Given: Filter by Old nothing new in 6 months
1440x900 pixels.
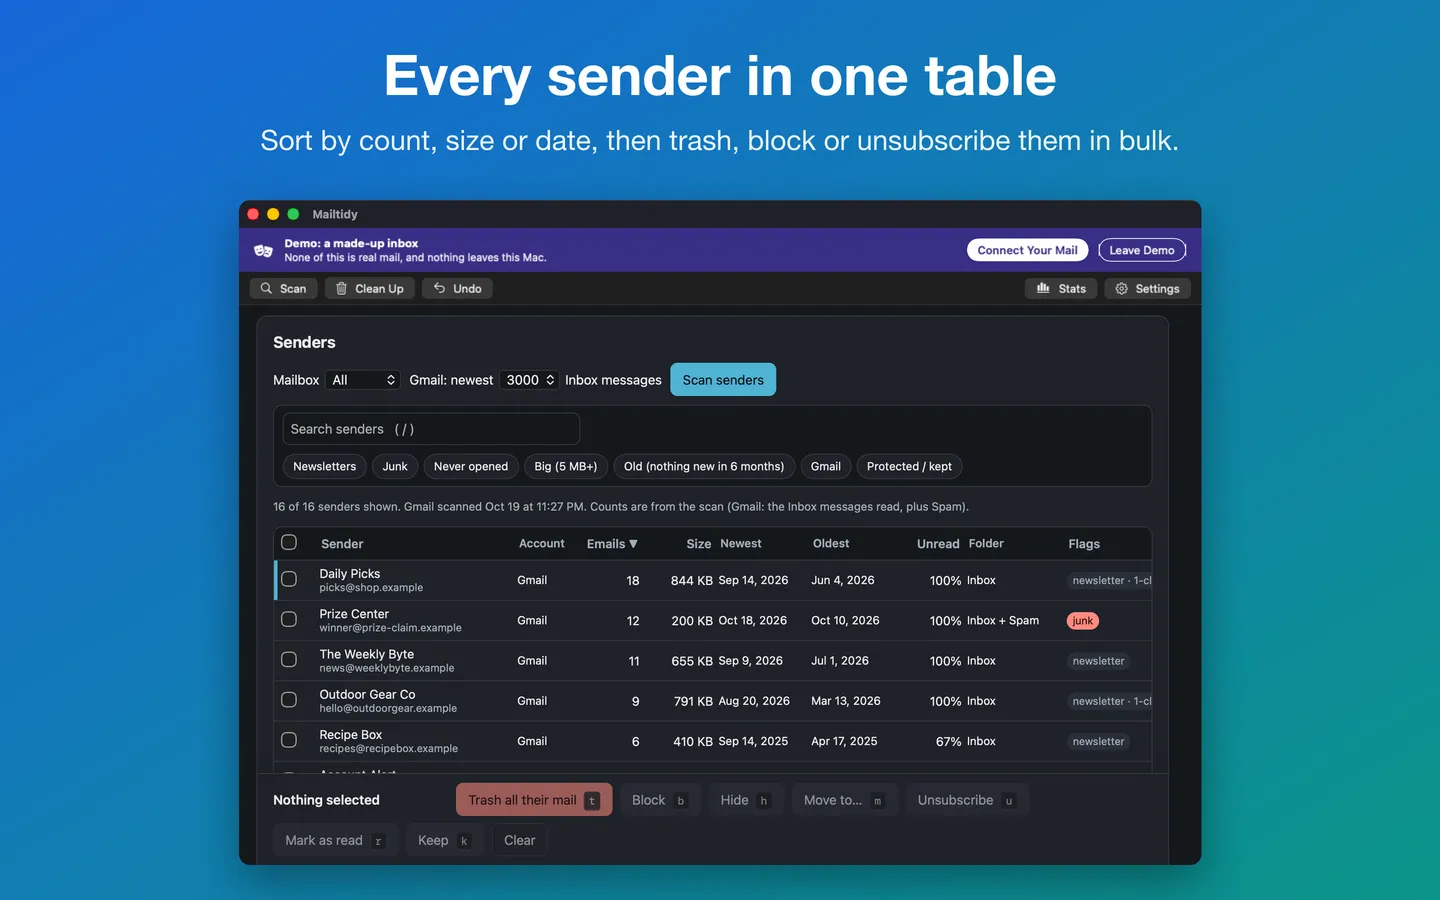Looking at the screenshot, I should point(704,466).
